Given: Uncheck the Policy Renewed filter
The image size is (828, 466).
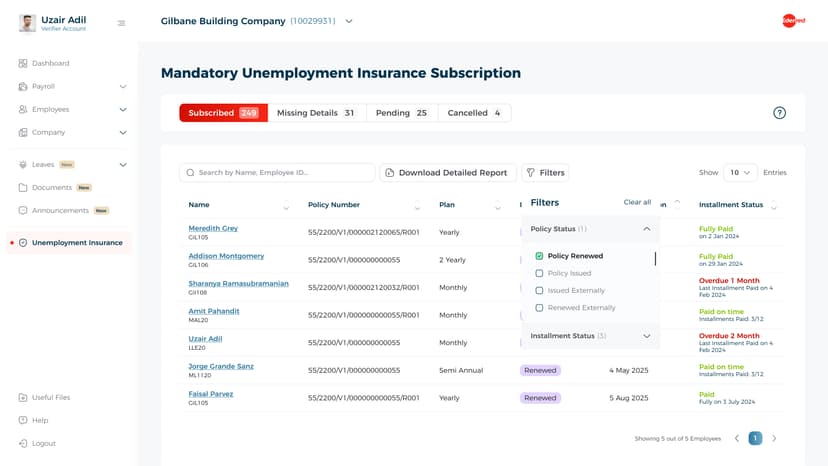Looking at the screenshot, I should [x=539, y=256].
